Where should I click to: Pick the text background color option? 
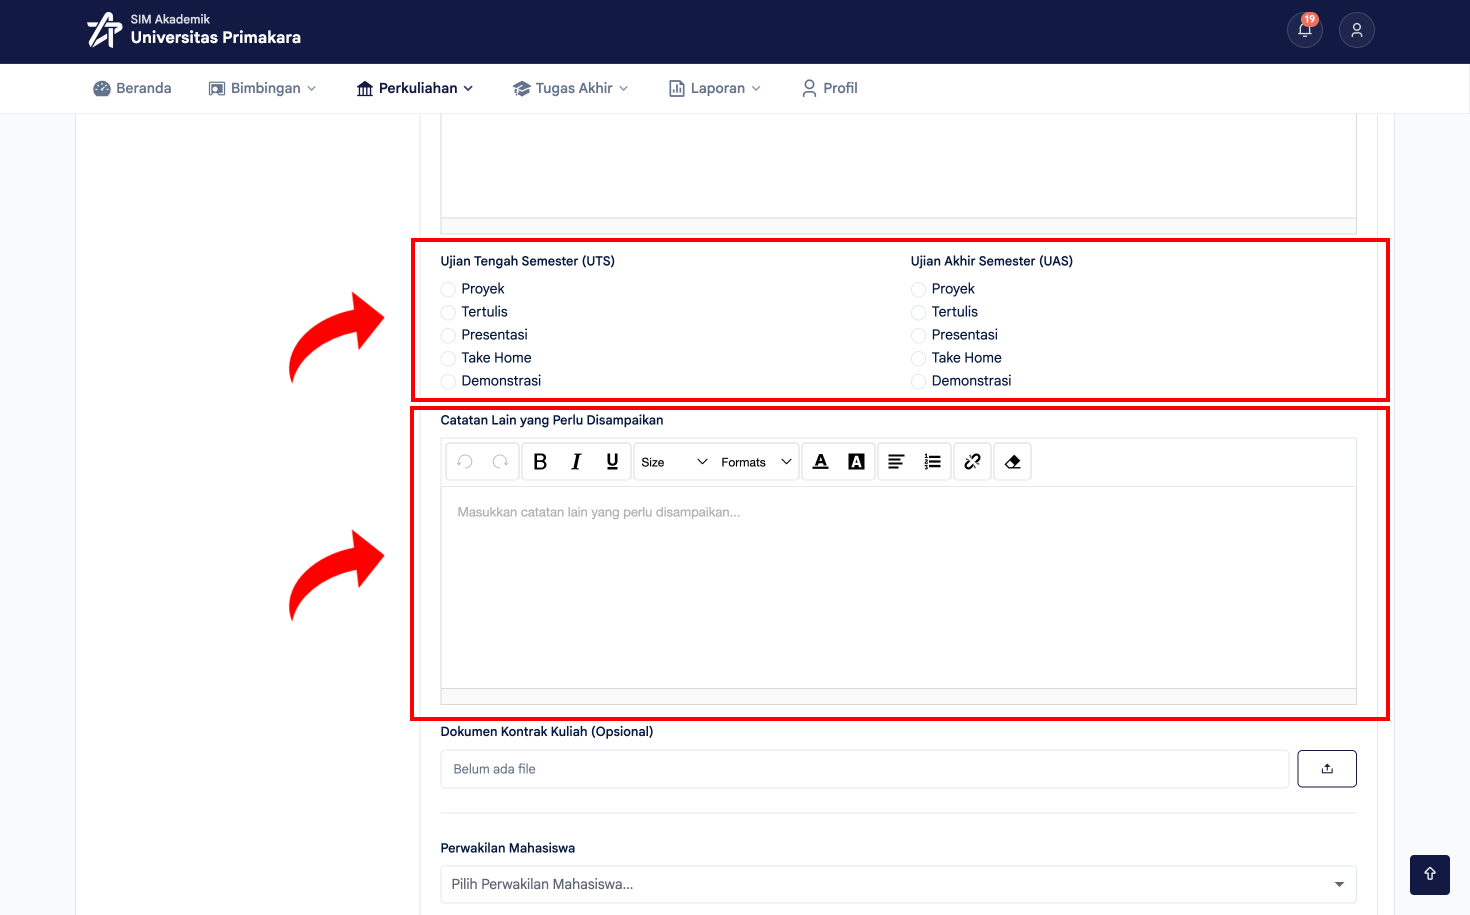(x=856, y=462)
